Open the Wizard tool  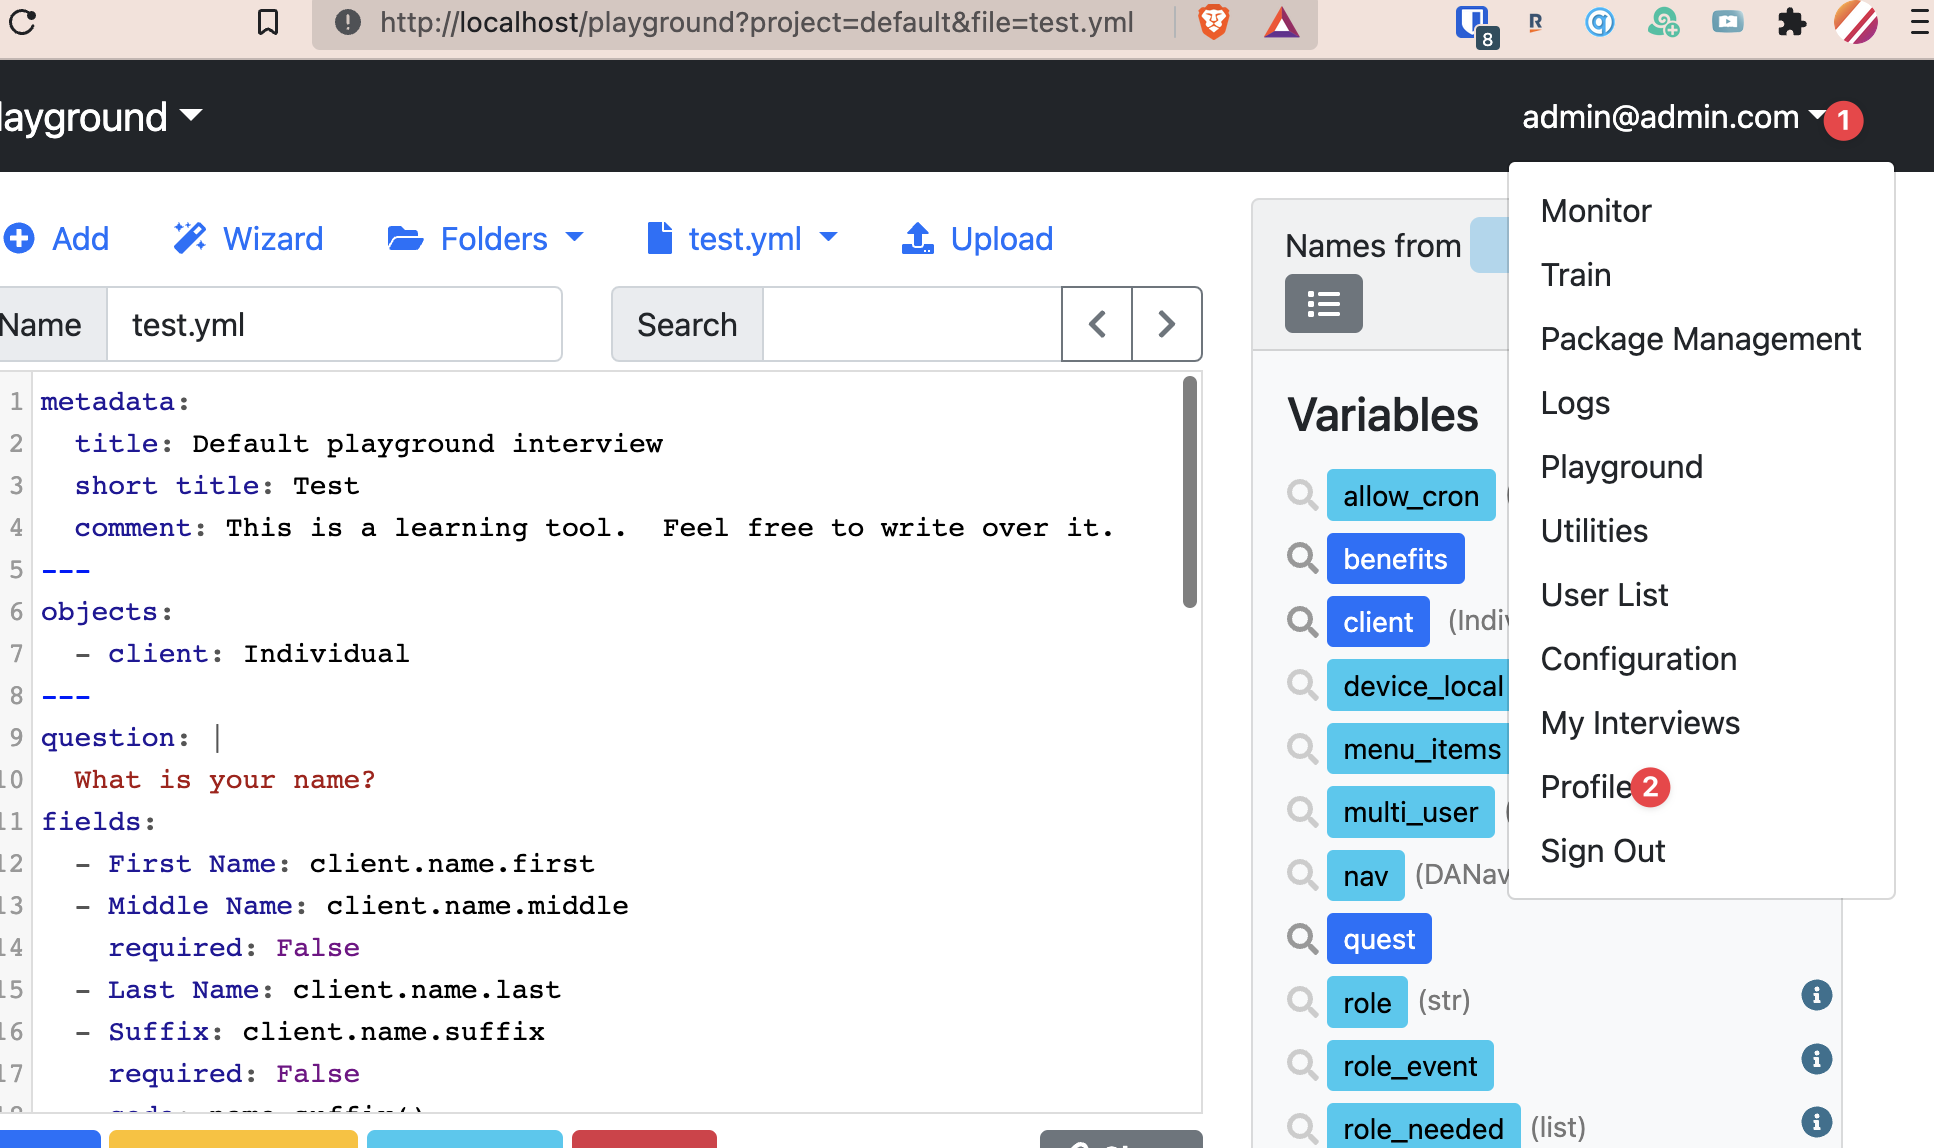249,239
